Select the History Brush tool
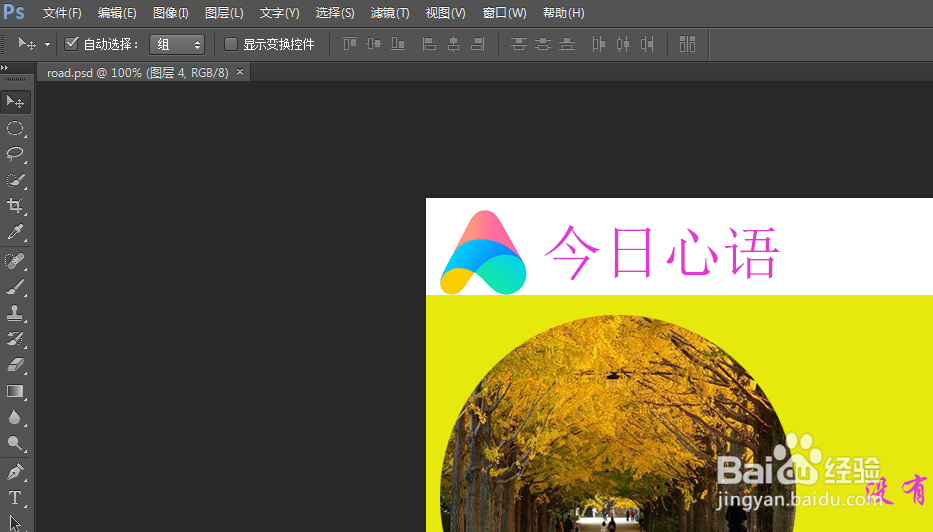Viewport: 933px width, 532px height. (15, 339)
